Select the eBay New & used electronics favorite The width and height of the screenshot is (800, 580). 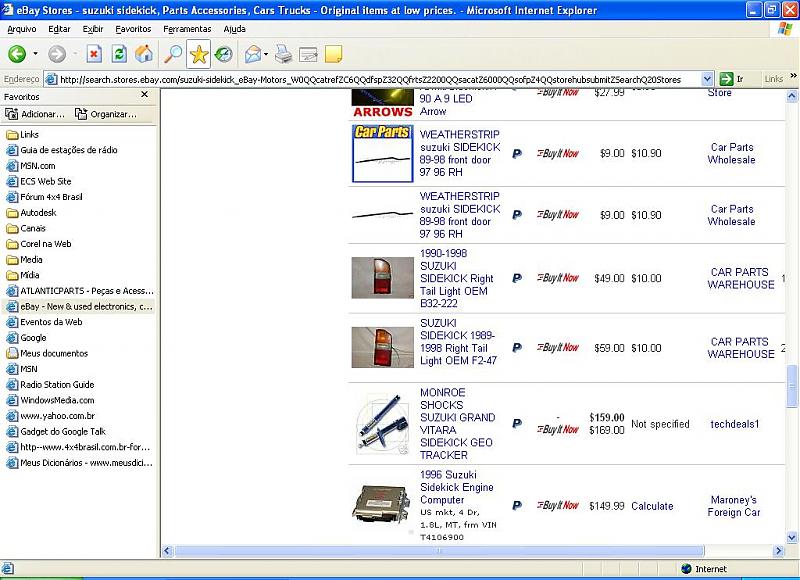pos(80,307)
